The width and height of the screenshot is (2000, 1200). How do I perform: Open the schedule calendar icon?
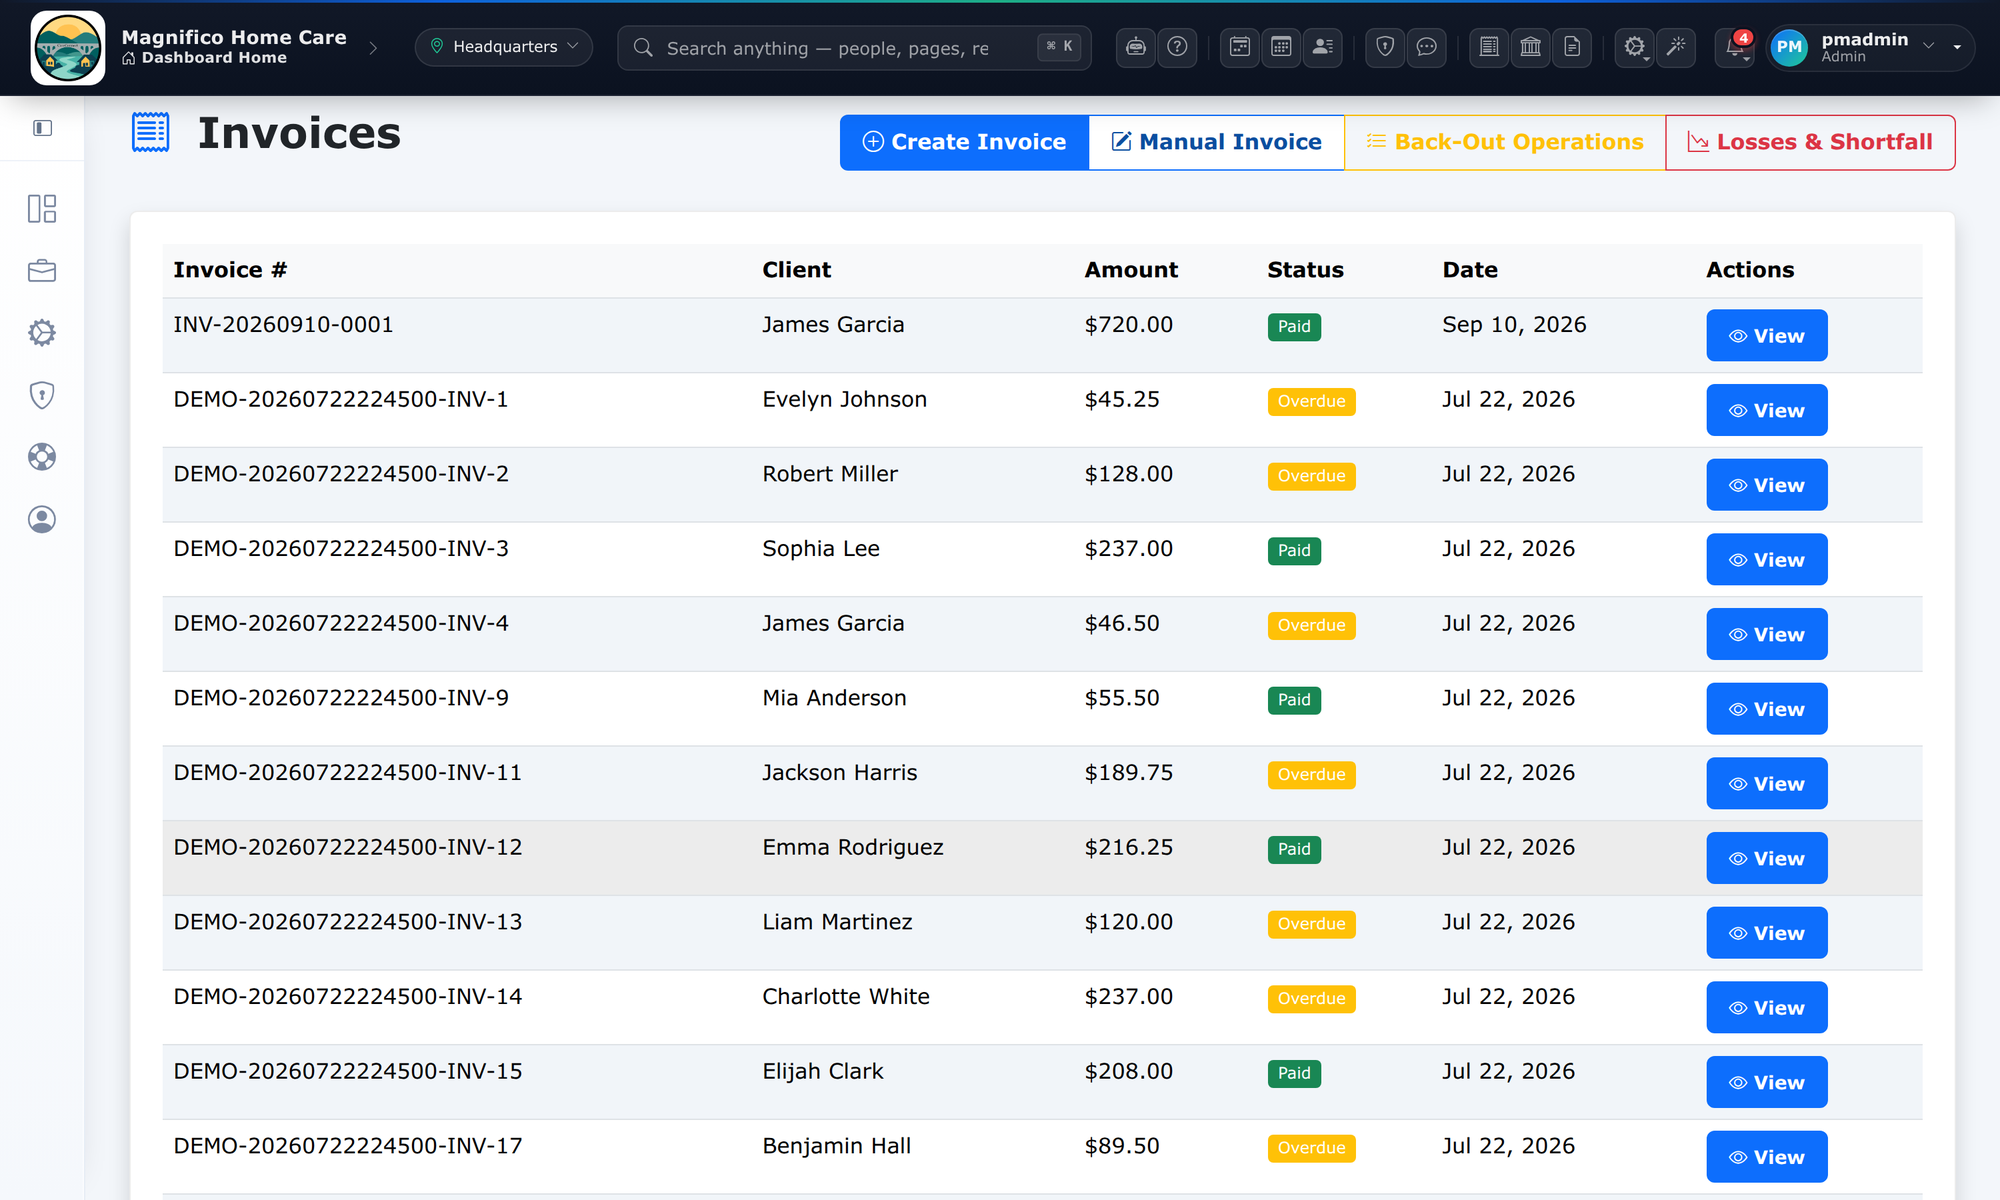coord(1240,47)
